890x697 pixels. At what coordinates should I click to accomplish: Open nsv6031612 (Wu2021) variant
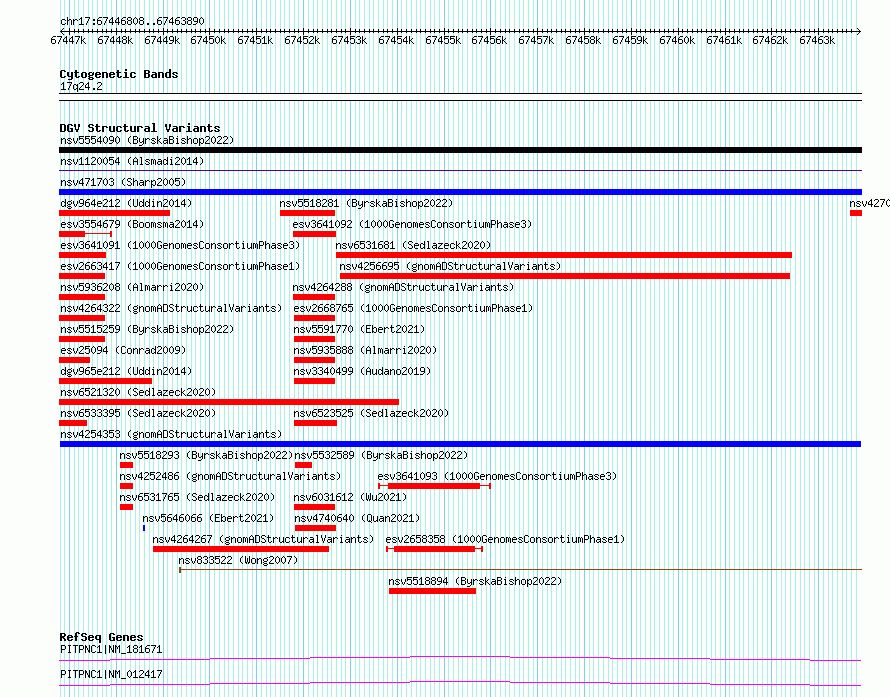coord(350,497)
